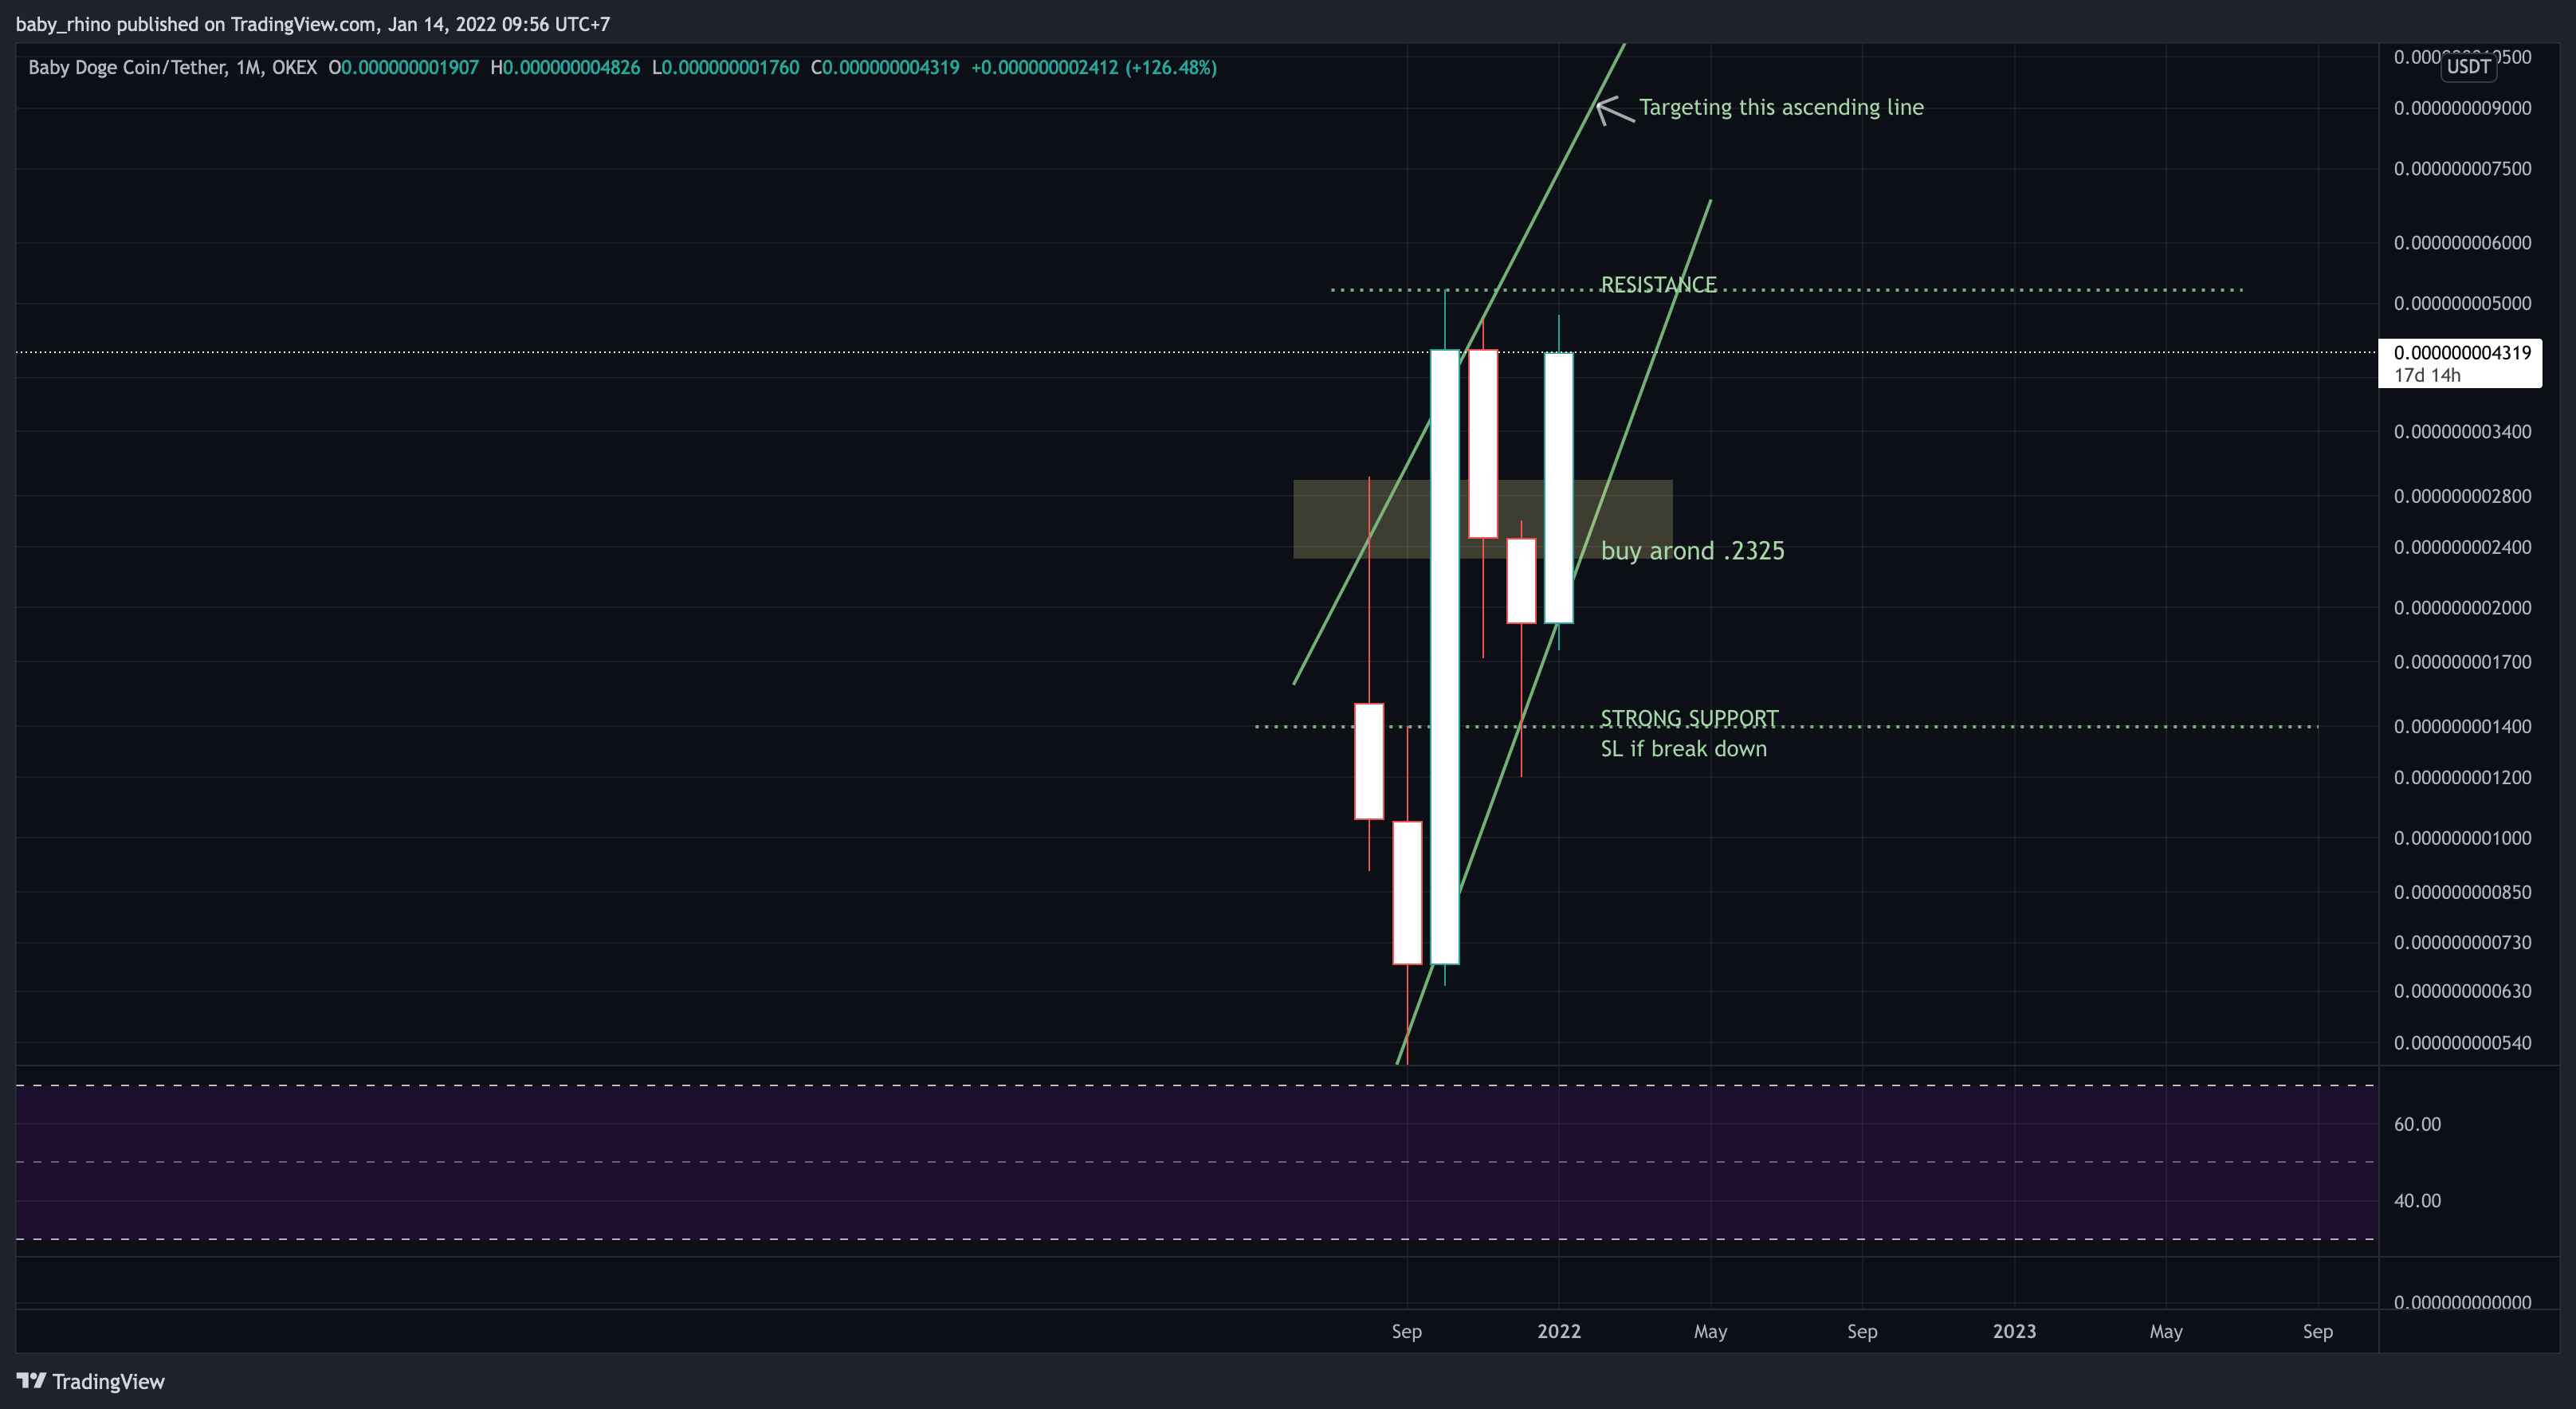Image resolution: width=2576 pixels, height=1409 pixels.
Task: Click the 'Targeting this ascending line' annotation
Action: click(1781, 107)
